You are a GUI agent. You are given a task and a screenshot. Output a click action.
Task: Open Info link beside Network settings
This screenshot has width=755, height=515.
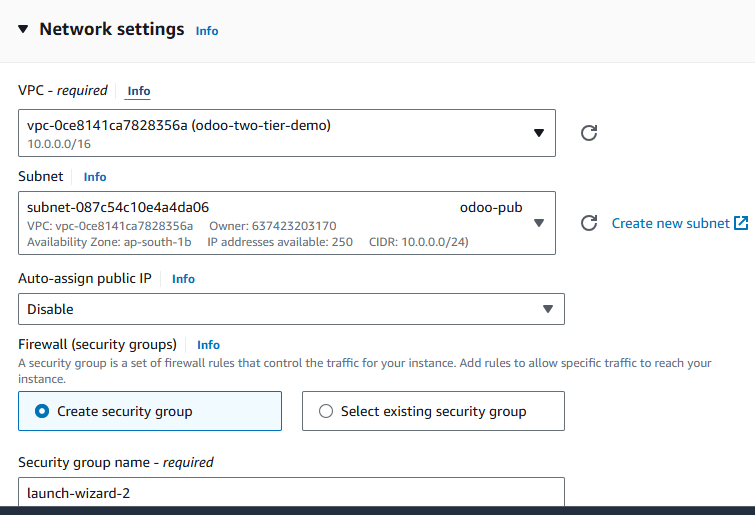click(207, 31)
